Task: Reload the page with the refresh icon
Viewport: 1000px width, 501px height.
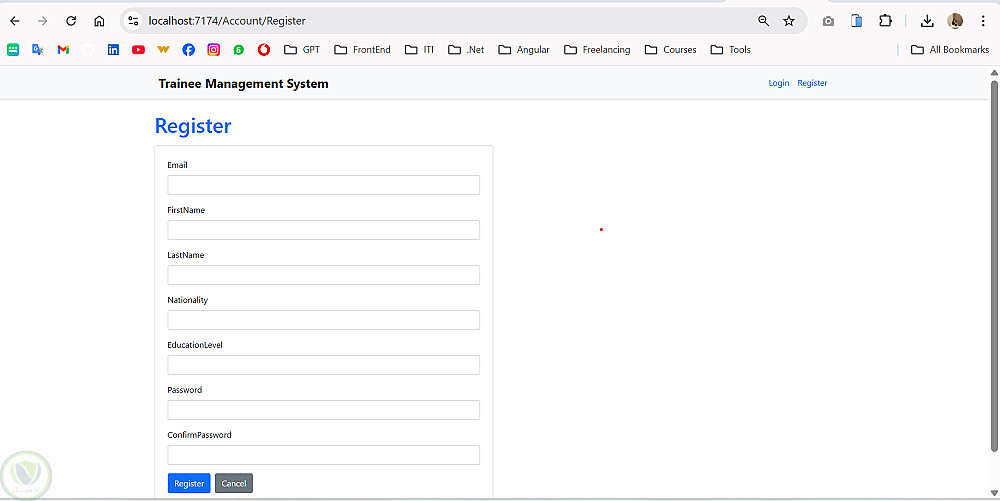Action: (x=71, y=21)
